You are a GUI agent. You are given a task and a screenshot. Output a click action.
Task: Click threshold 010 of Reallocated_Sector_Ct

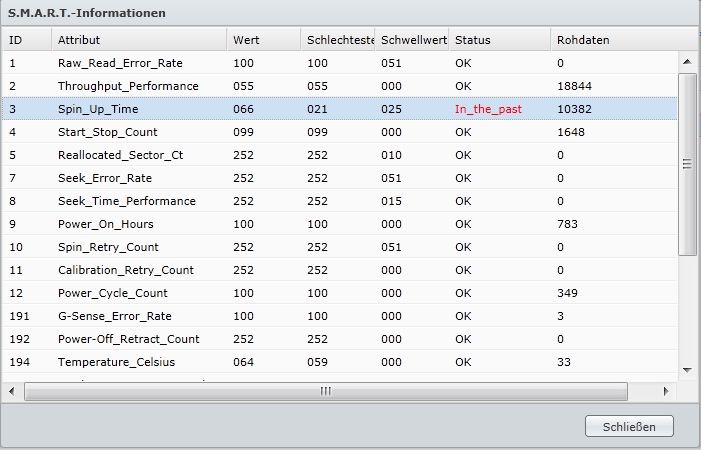pyautogui.click(x=391, y=155)
